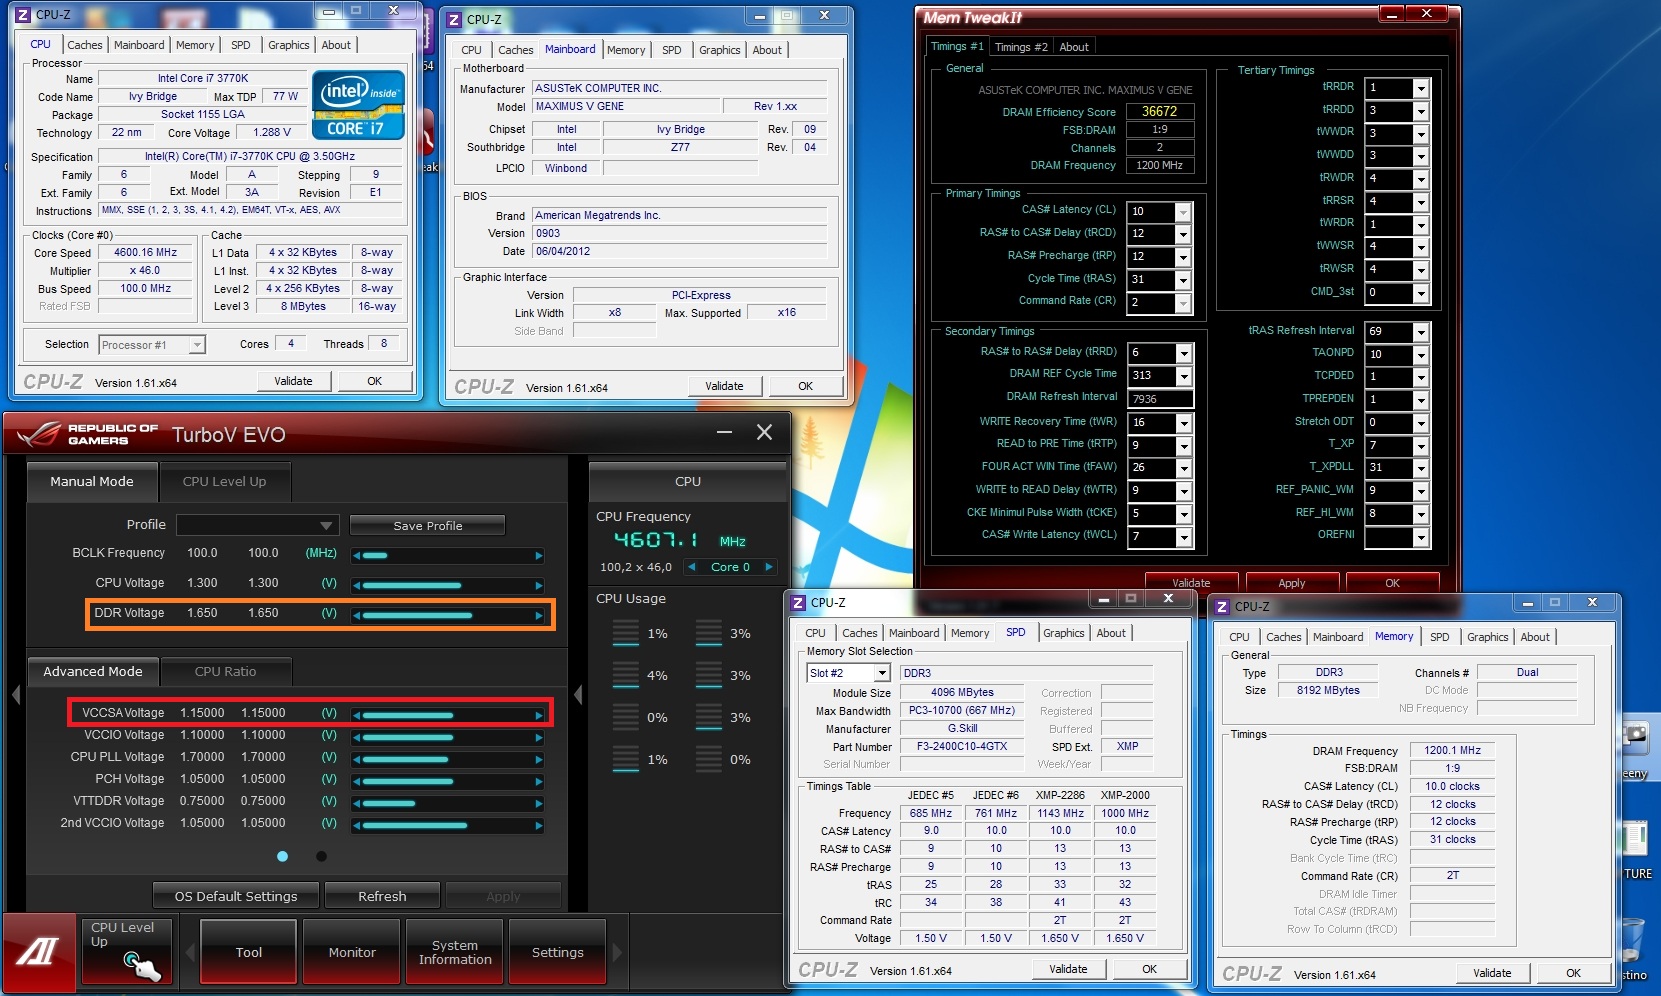Open SPD tab in CPU-Z Memory window
This screenshot has width=1661, height=996.
coord(1439,637)
